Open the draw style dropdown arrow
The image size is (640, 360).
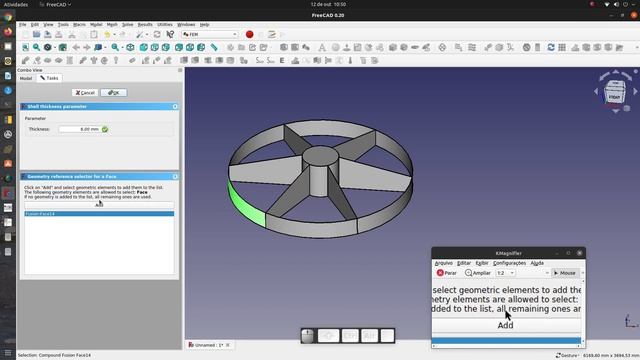(x=55, y=48)
